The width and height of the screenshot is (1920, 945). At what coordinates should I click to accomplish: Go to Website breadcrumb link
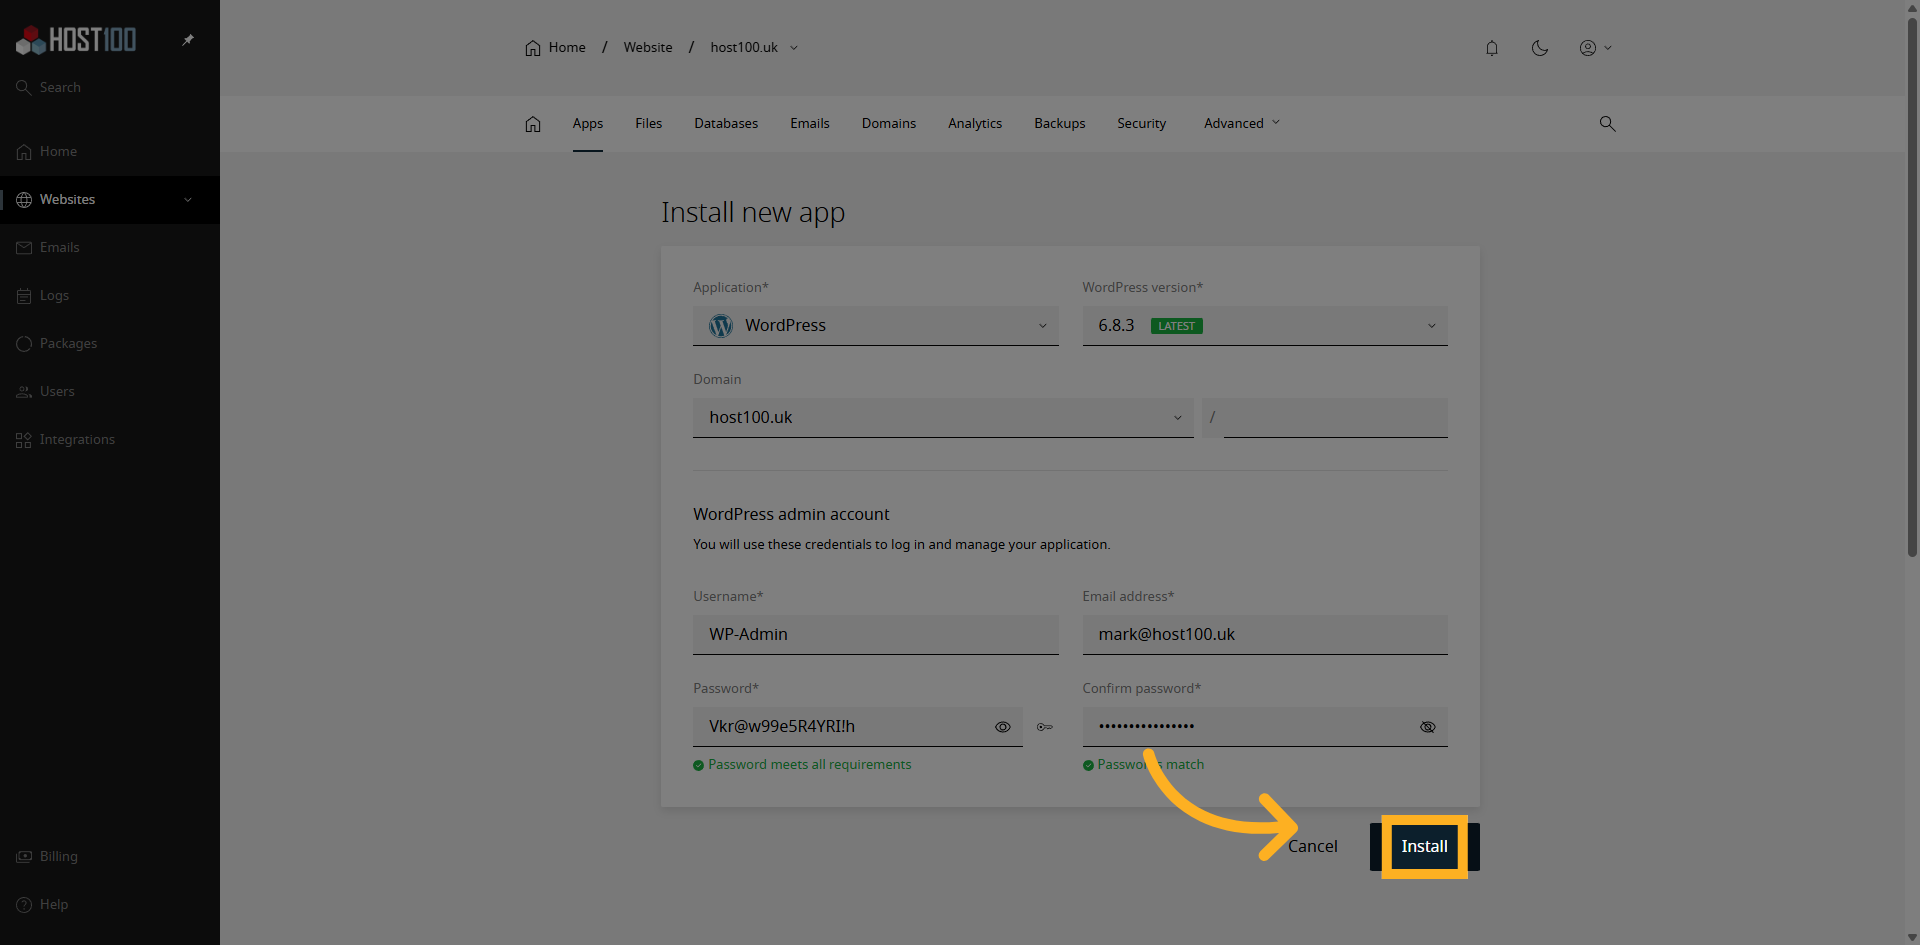648,48
